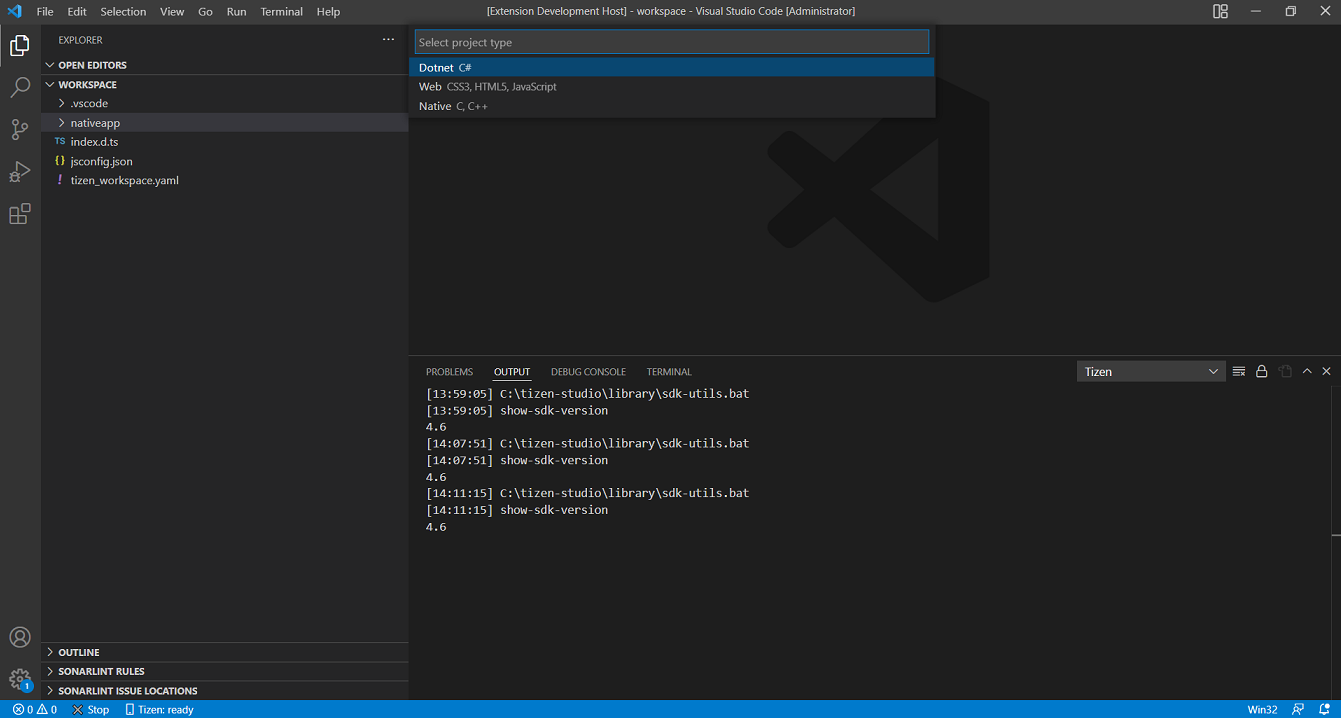Open the Manage gear settings icon
The width and height of the screenshot is (1341, 719).
click(x=20, y=679)
